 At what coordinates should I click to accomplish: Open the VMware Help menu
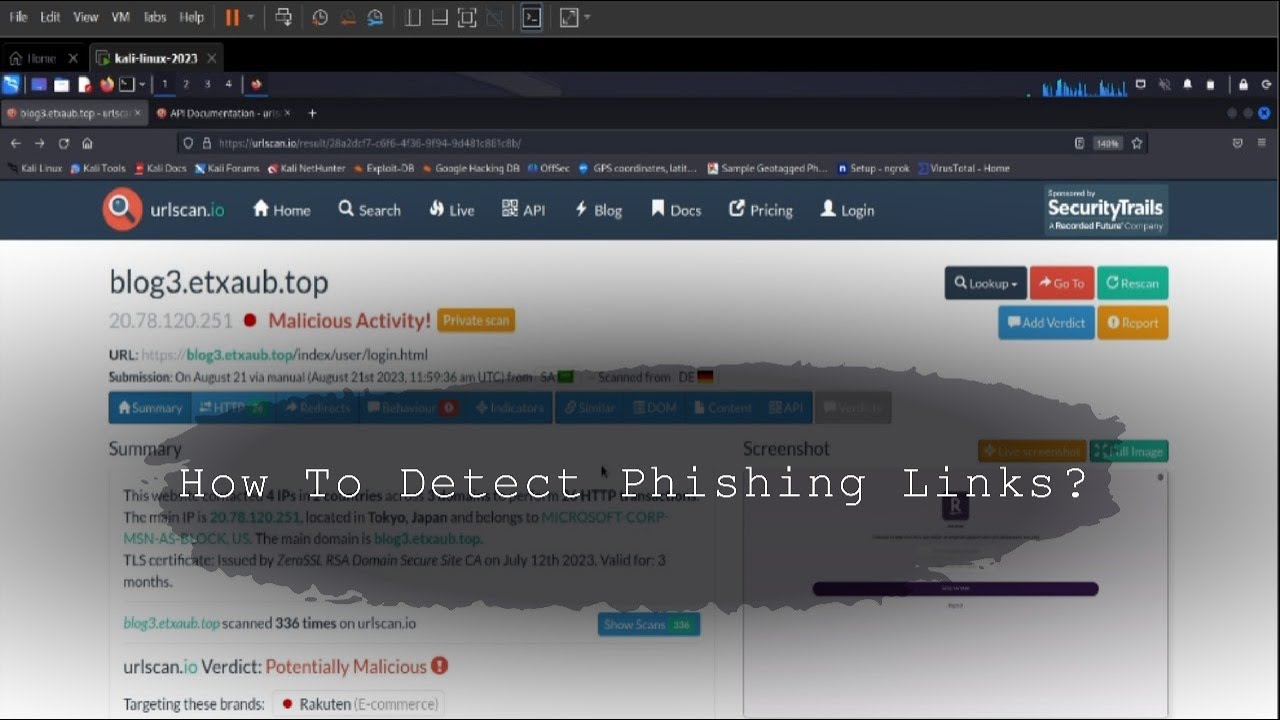point(191,17)
